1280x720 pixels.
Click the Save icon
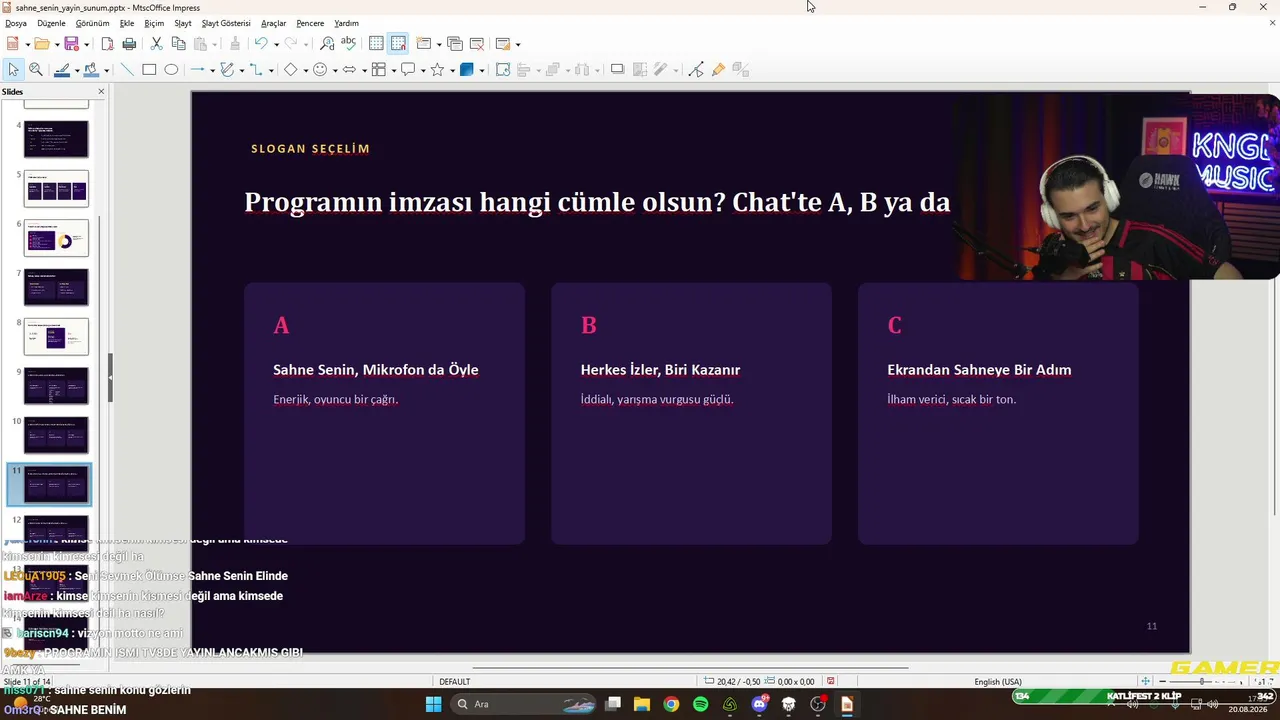point(71,44)
